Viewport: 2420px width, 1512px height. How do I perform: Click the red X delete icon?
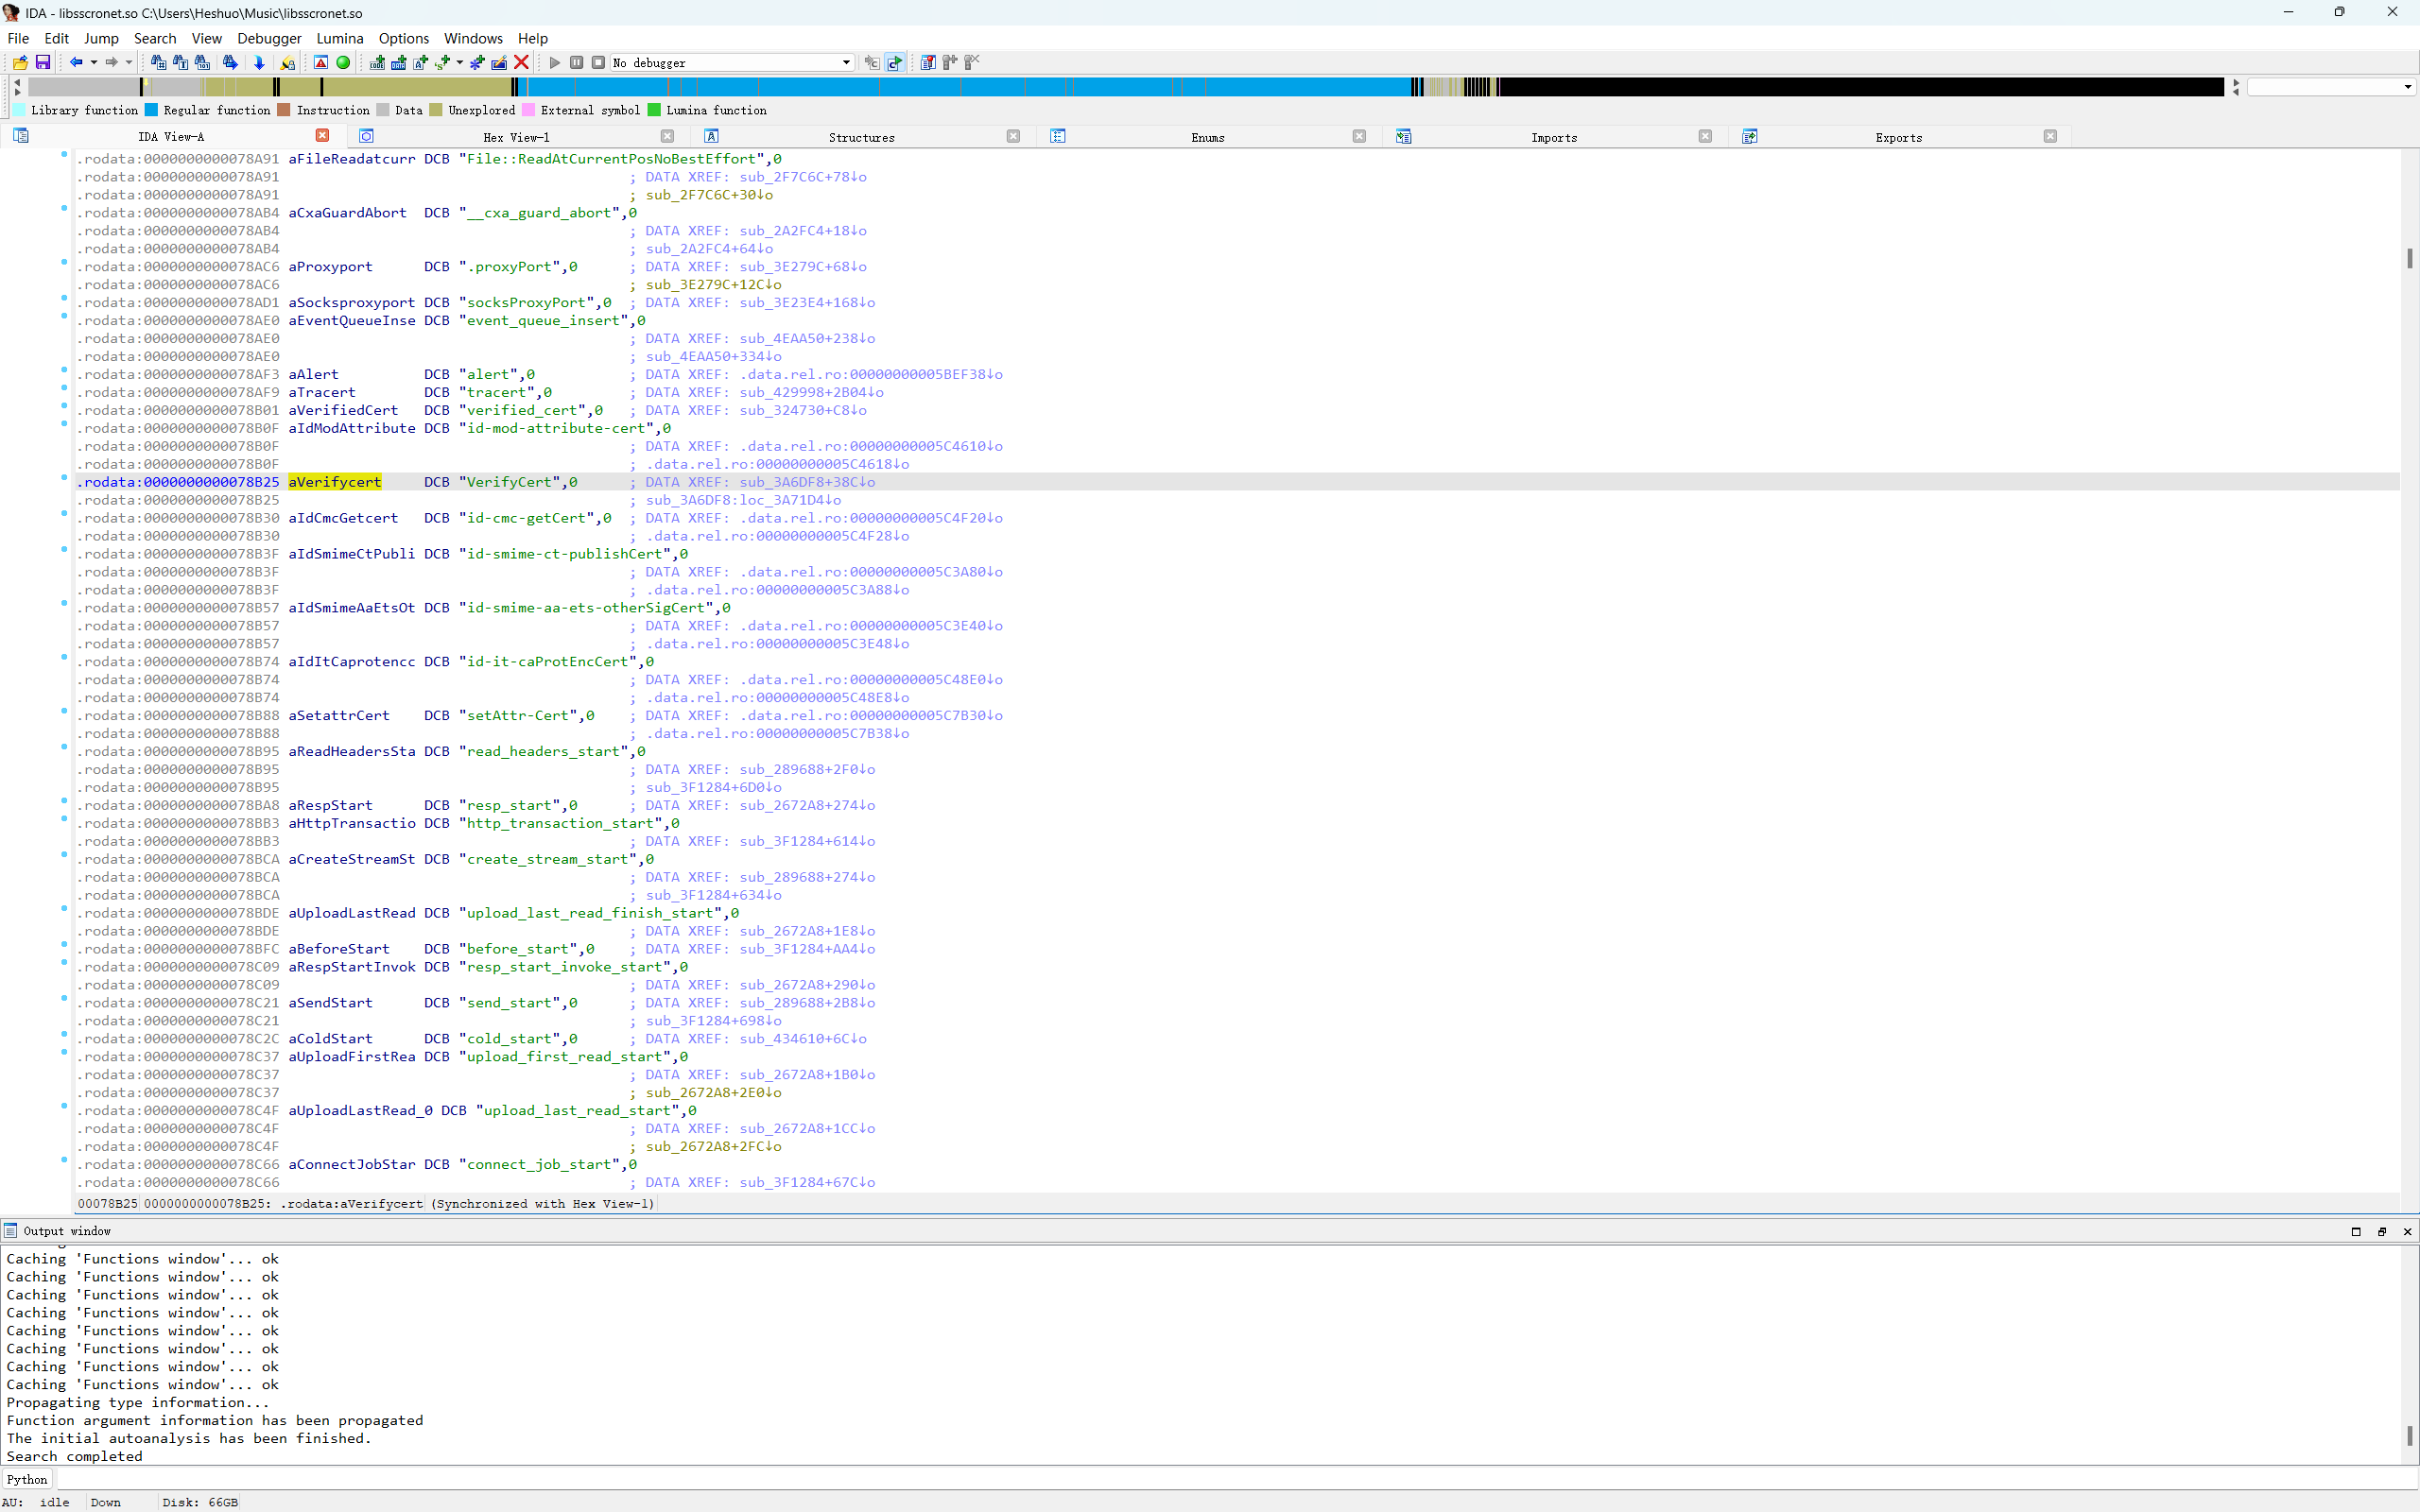tap(521, 62)
